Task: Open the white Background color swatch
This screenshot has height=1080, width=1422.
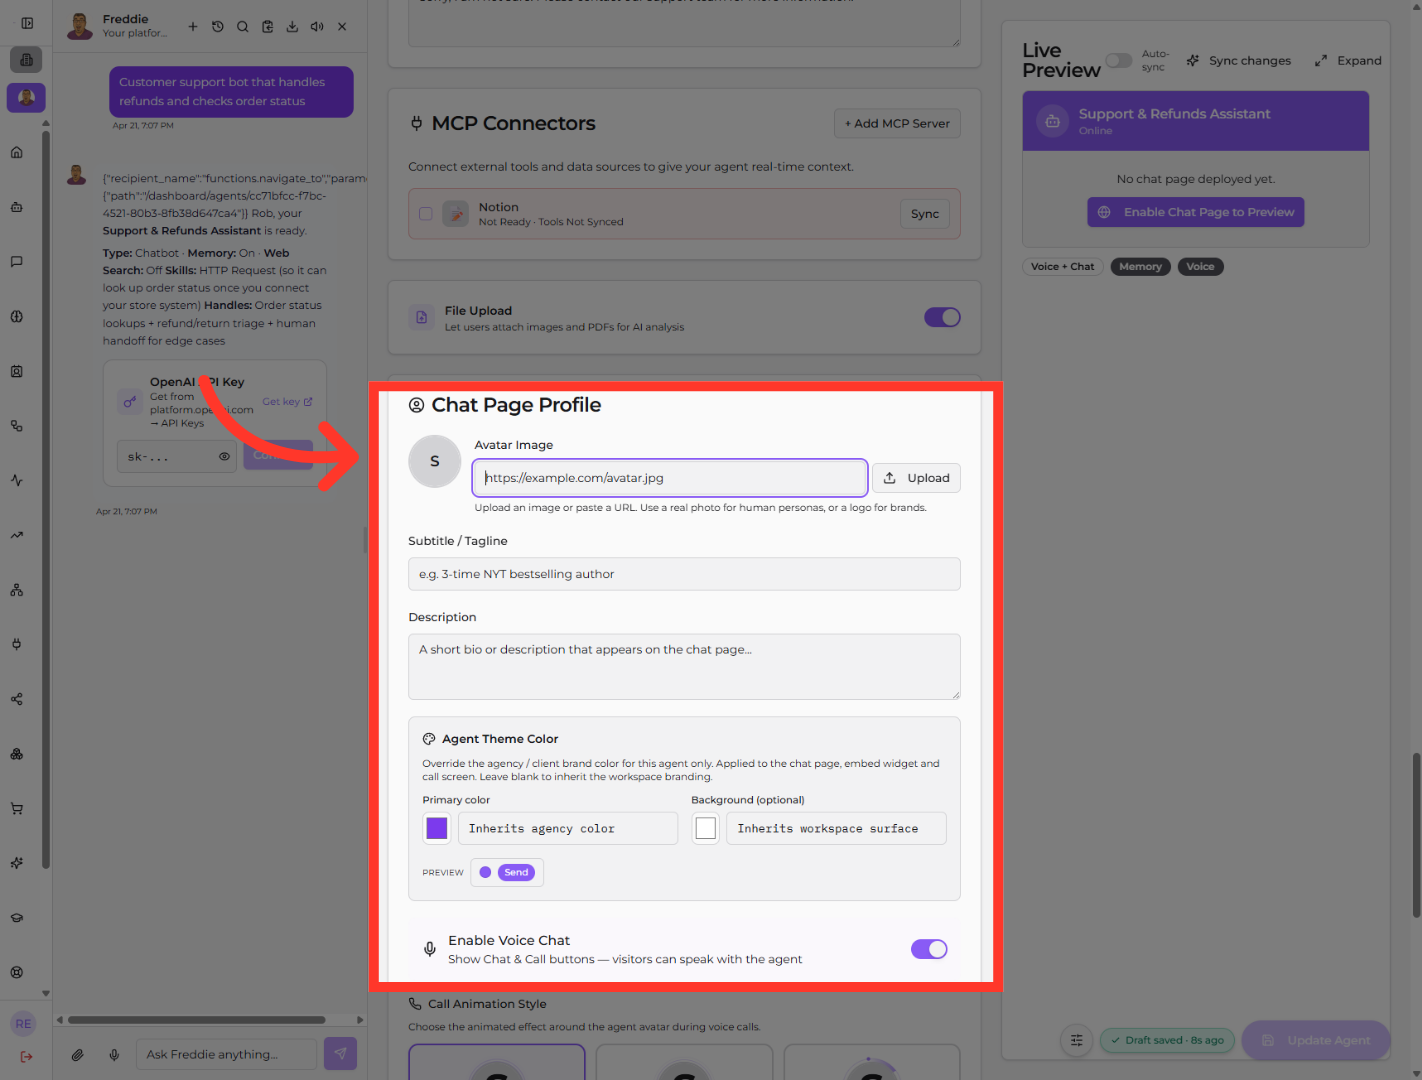Action: pyautogui.click(x=706, y=828)
